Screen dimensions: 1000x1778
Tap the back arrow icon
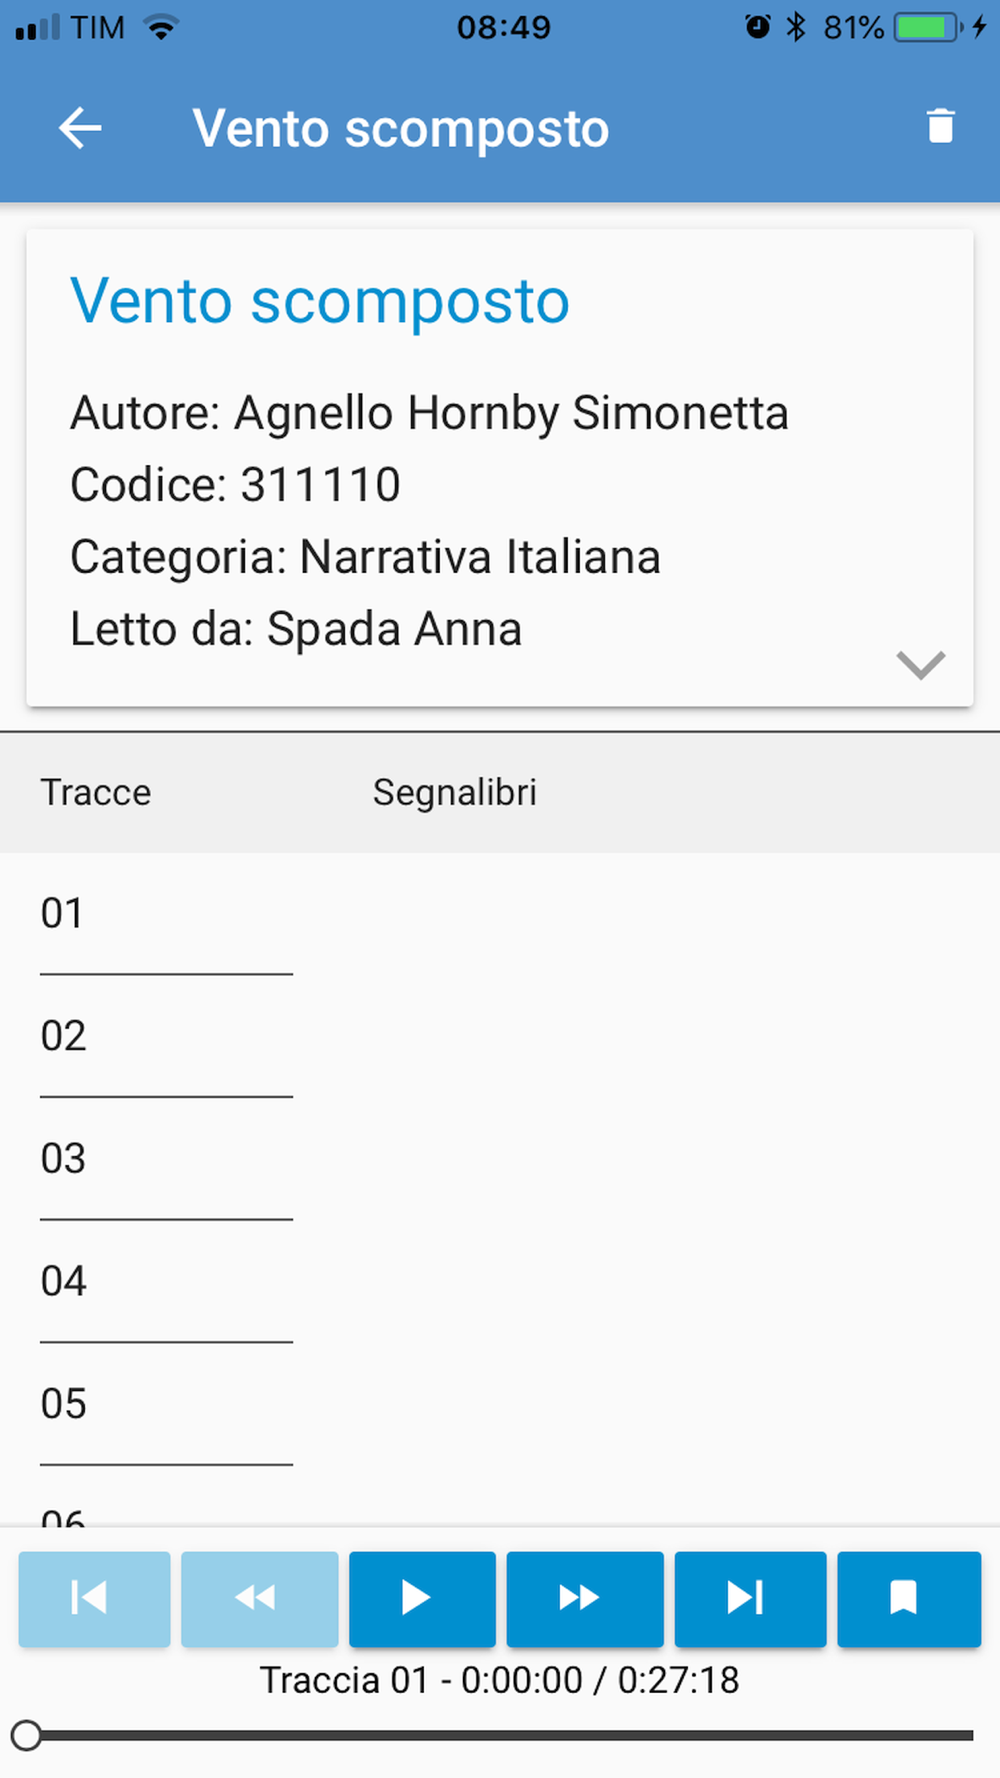tap(80, 128)
